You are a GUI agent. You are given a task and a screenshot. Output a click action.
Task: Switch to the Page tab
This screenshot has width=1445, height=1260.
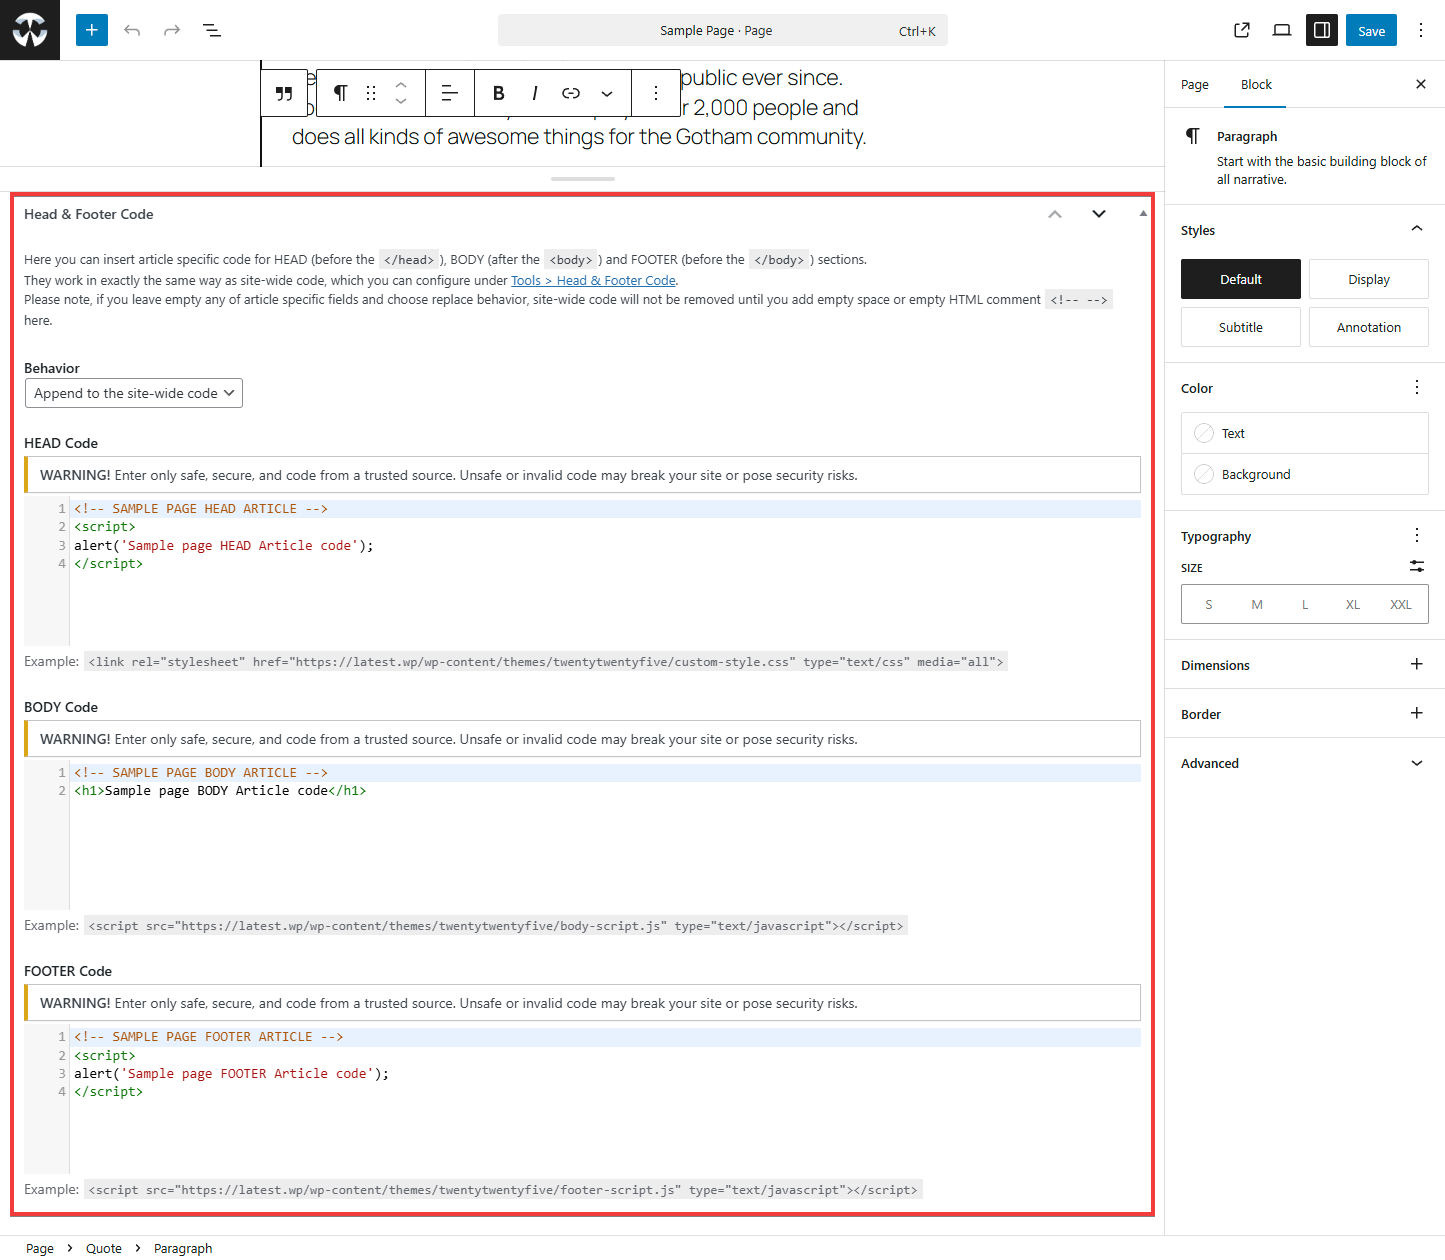coord(1195,85)
